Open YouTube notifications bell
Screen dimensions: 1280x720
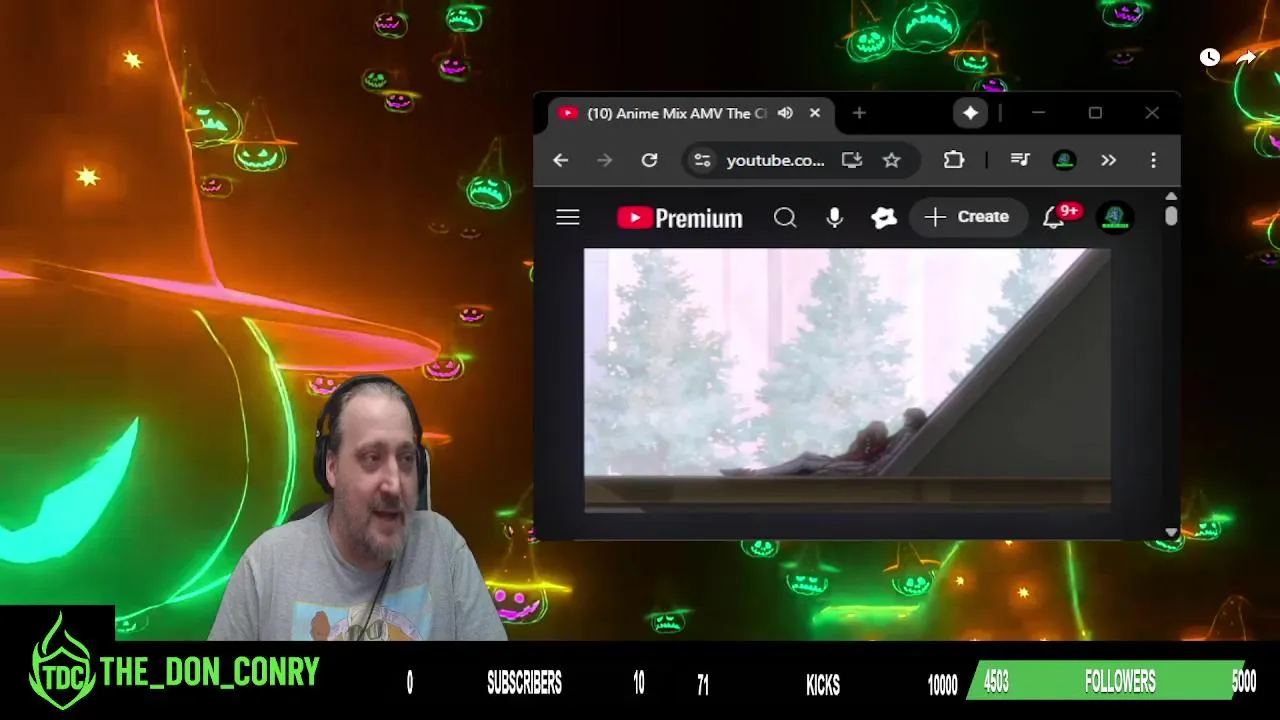[x=1054, y=217]
